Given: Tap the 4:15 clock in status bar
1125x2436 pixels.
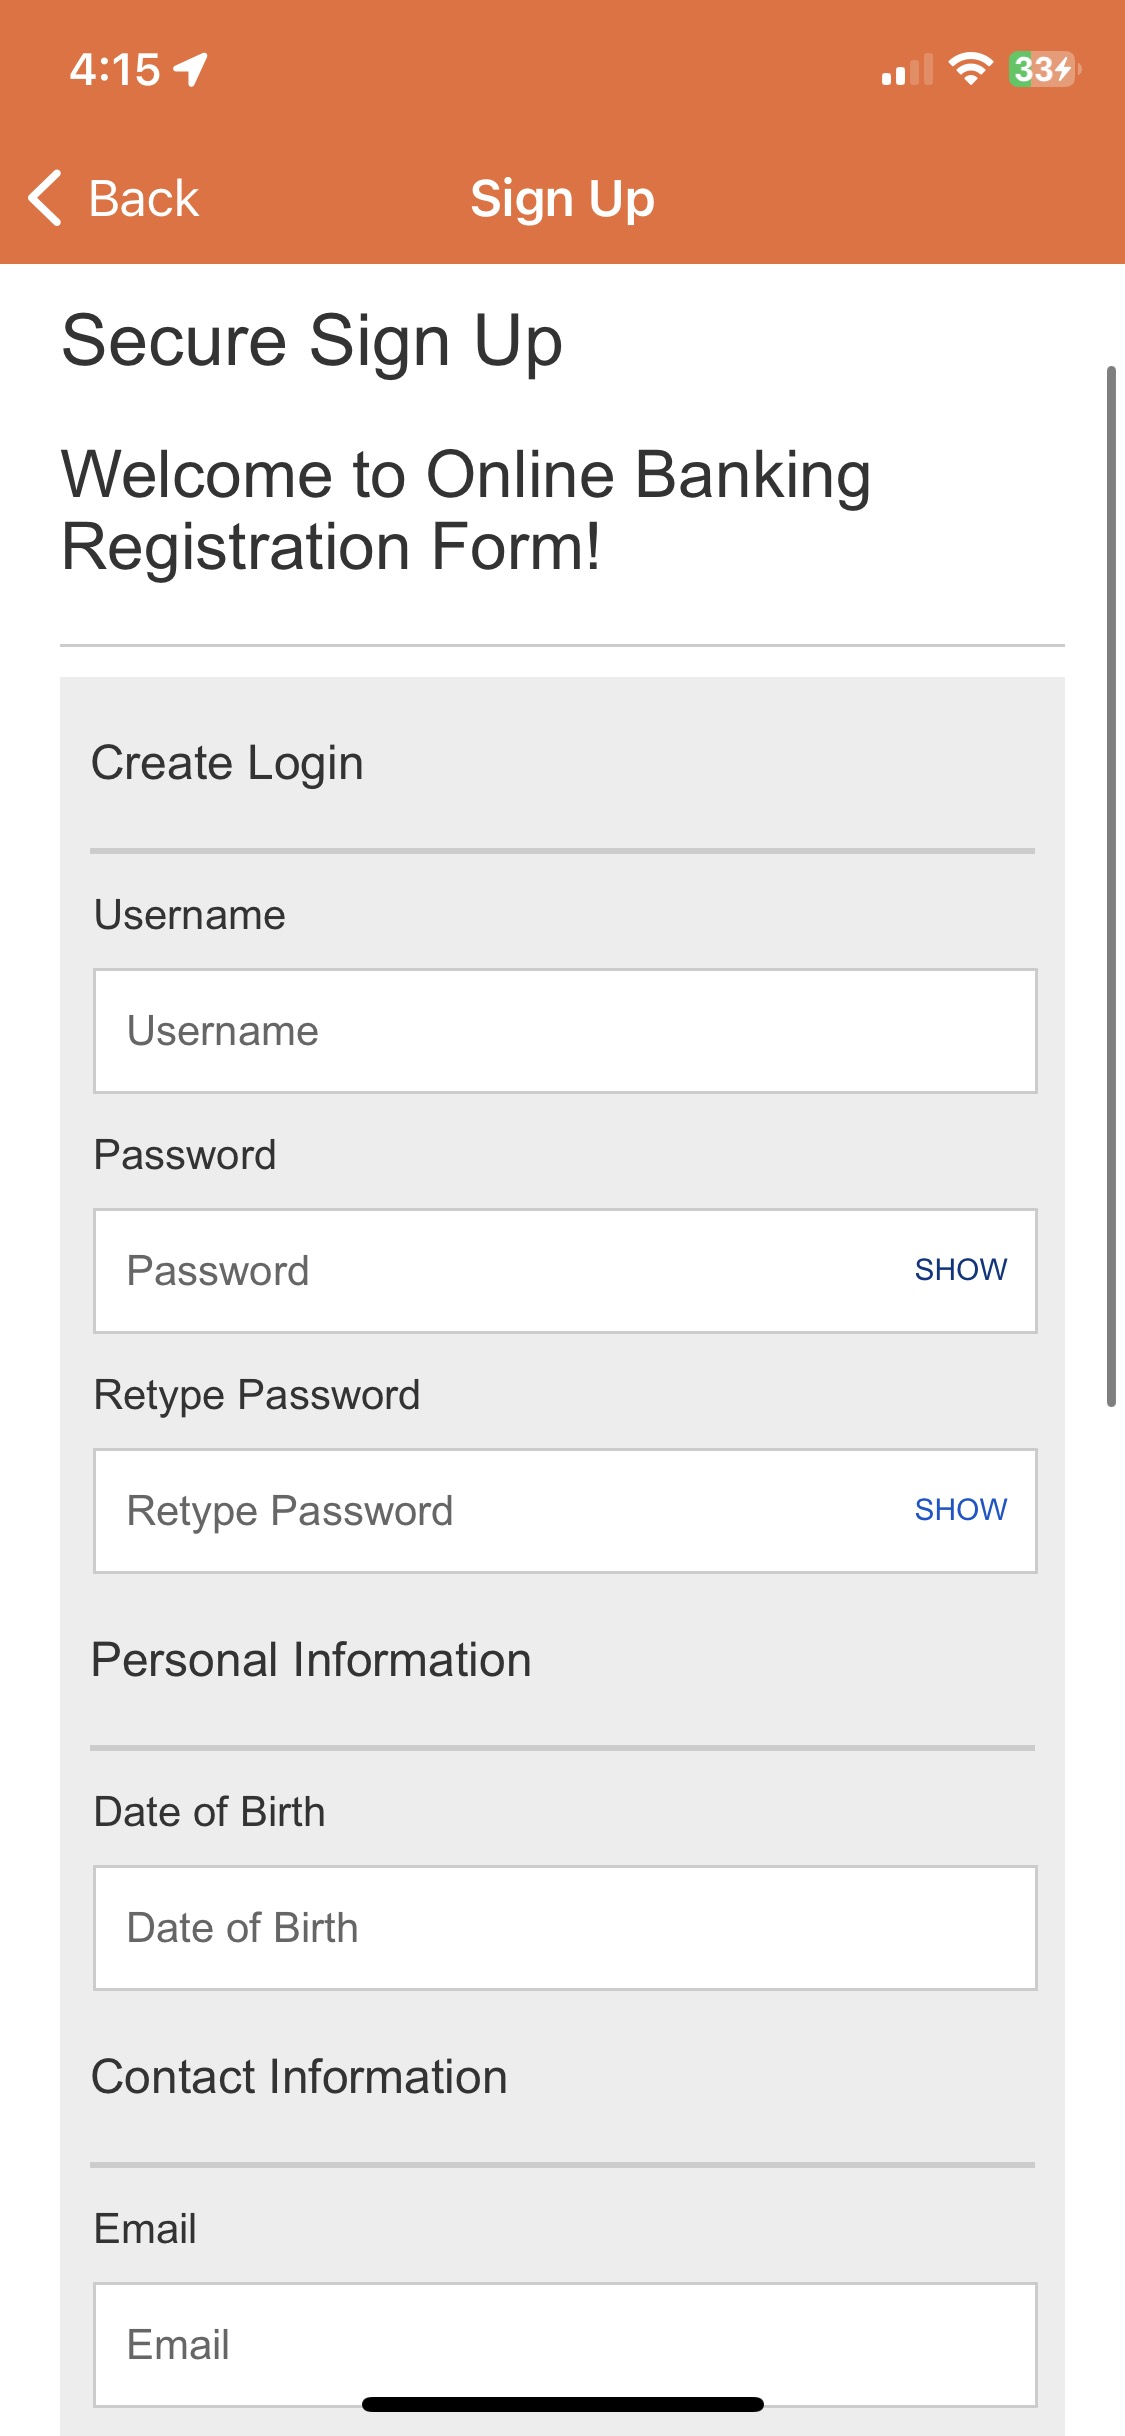Looking at the screenshot, I should 114,70.
